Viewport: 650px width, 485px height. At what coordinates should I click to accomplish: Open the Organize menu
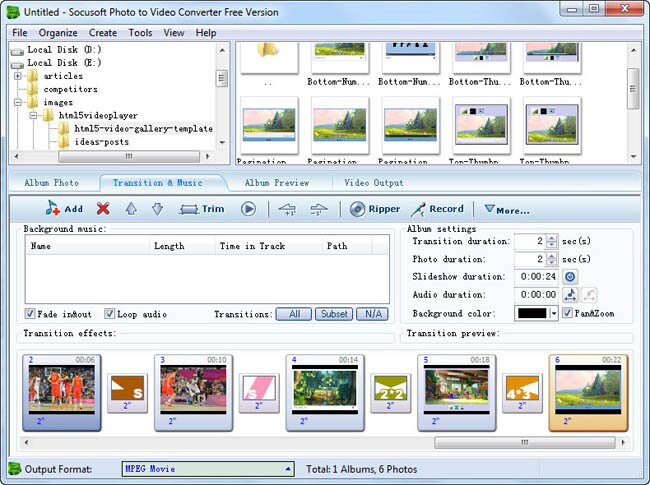pos(58,33)
